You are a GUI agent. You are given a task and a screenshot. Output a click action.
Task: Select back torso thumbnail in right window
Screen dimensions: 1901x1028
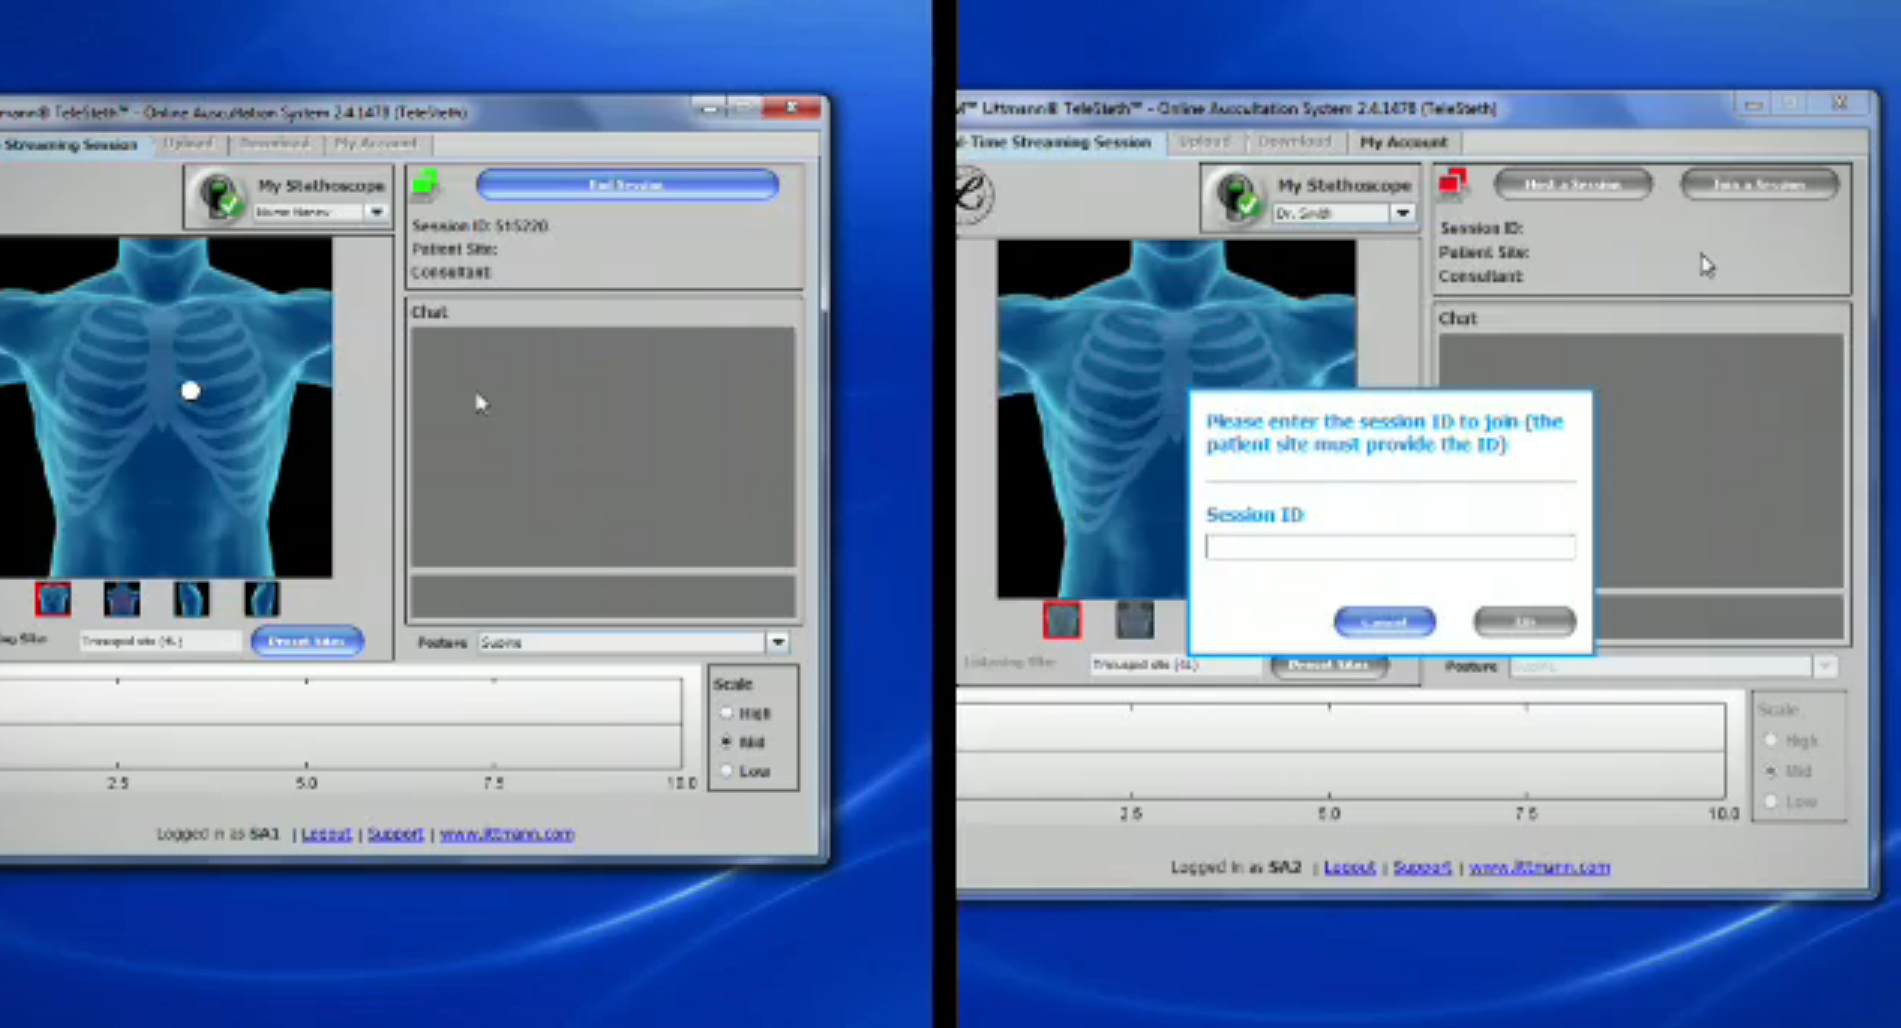pyautogui.click(x=1134, y=620)
